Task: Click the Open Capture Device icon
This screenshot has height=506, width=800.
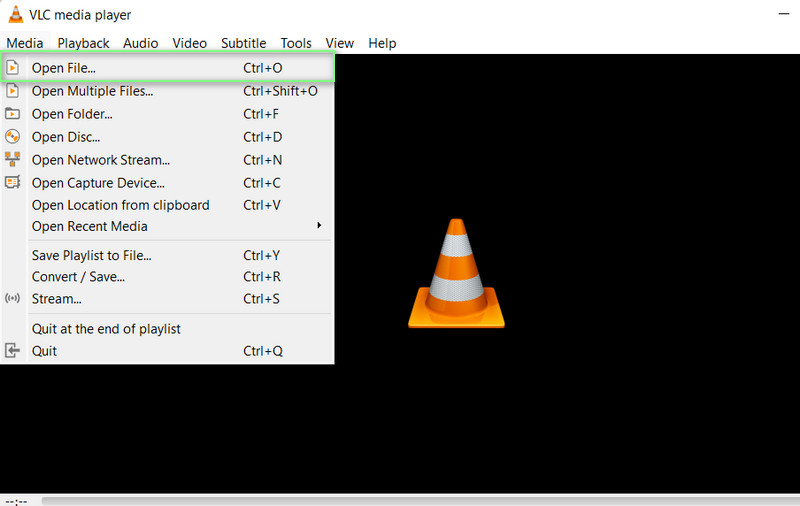Action: pos(13,183)
